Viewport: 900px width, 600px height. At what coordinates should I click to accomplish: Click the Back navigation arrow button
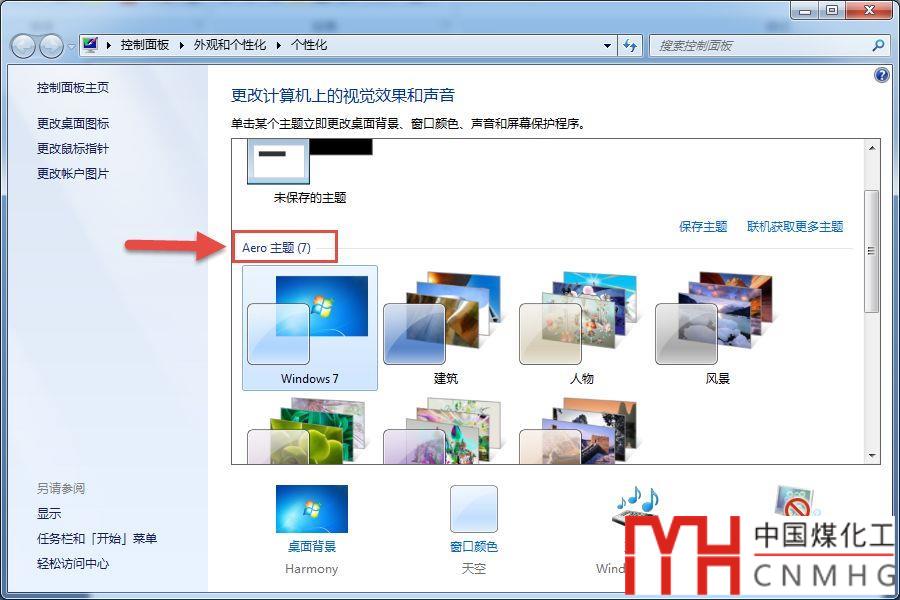point(24,46)
